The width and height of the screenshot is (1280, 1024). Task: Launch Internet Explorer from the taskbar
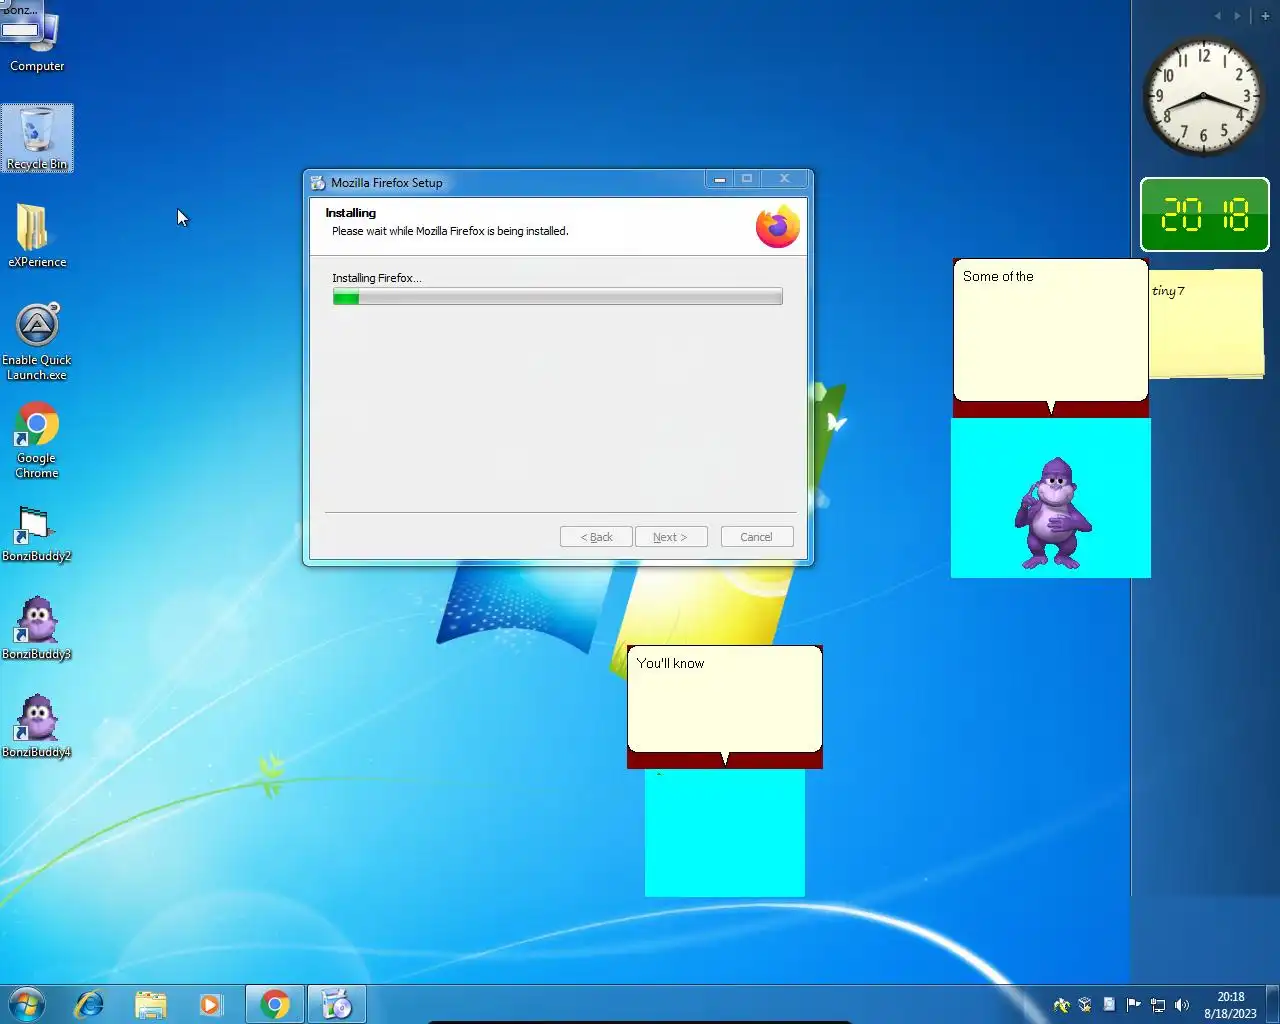89,1004
